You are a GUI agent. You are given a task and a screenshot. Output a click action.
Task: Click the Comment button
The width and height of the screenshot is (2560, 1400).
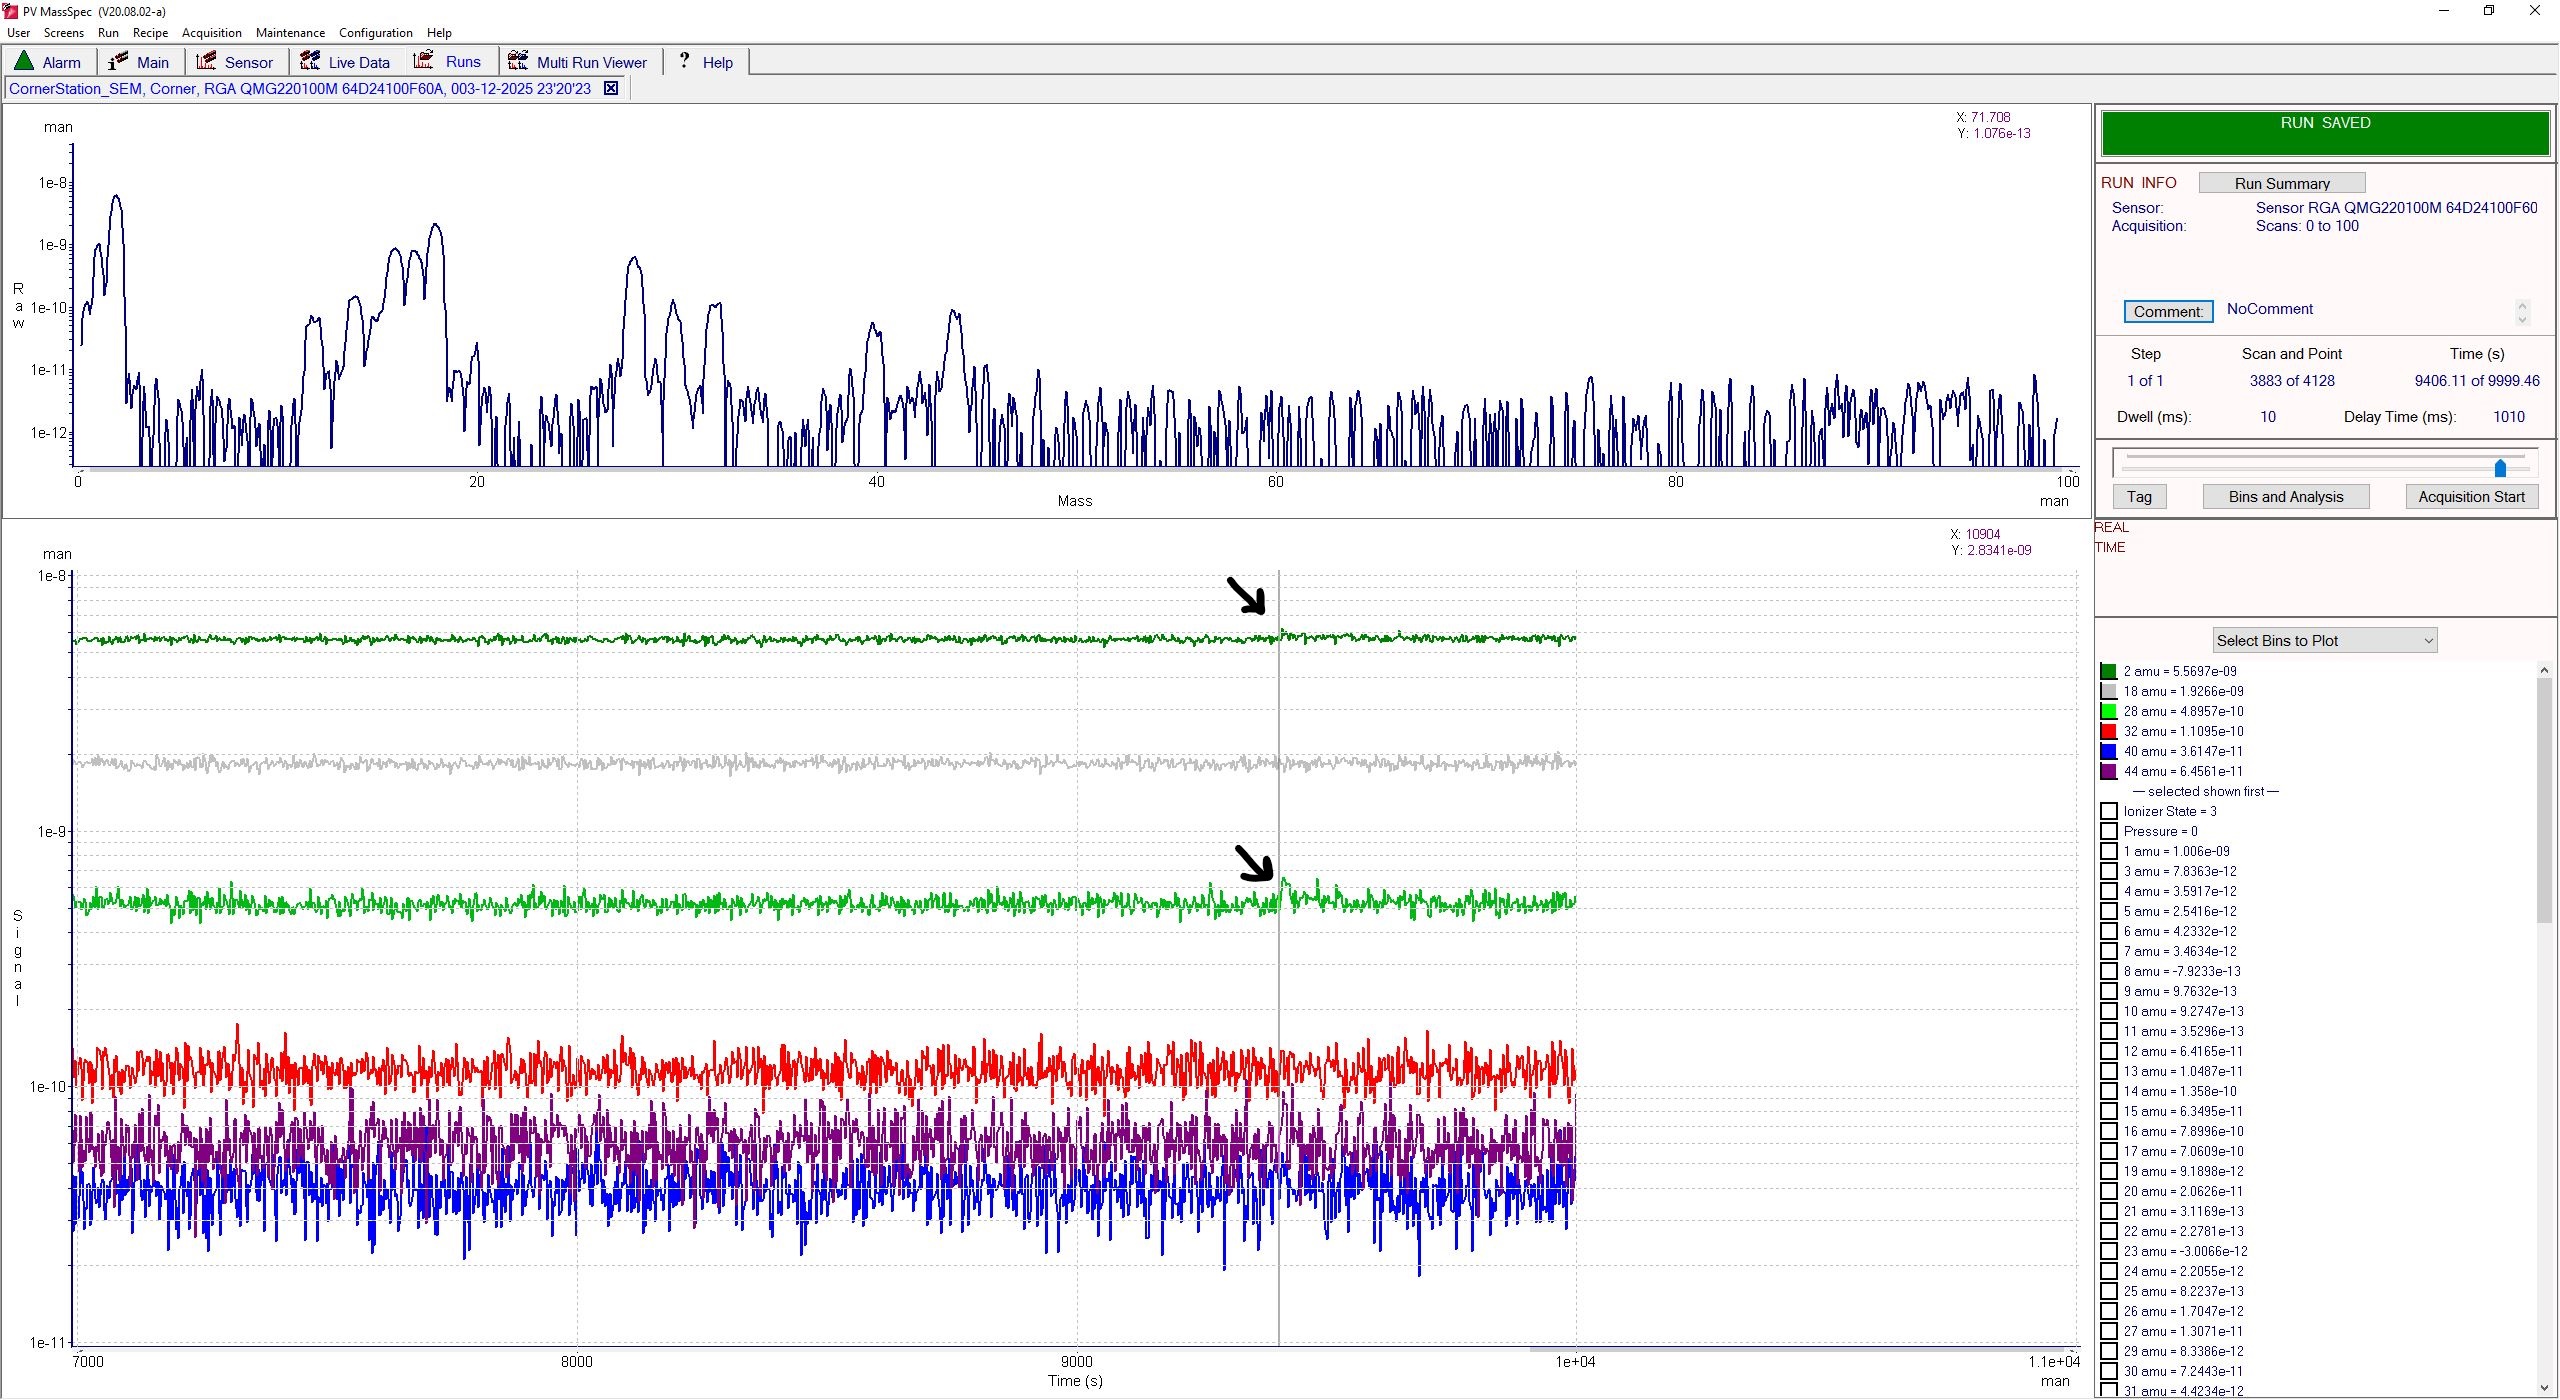tap(2168, 311)
